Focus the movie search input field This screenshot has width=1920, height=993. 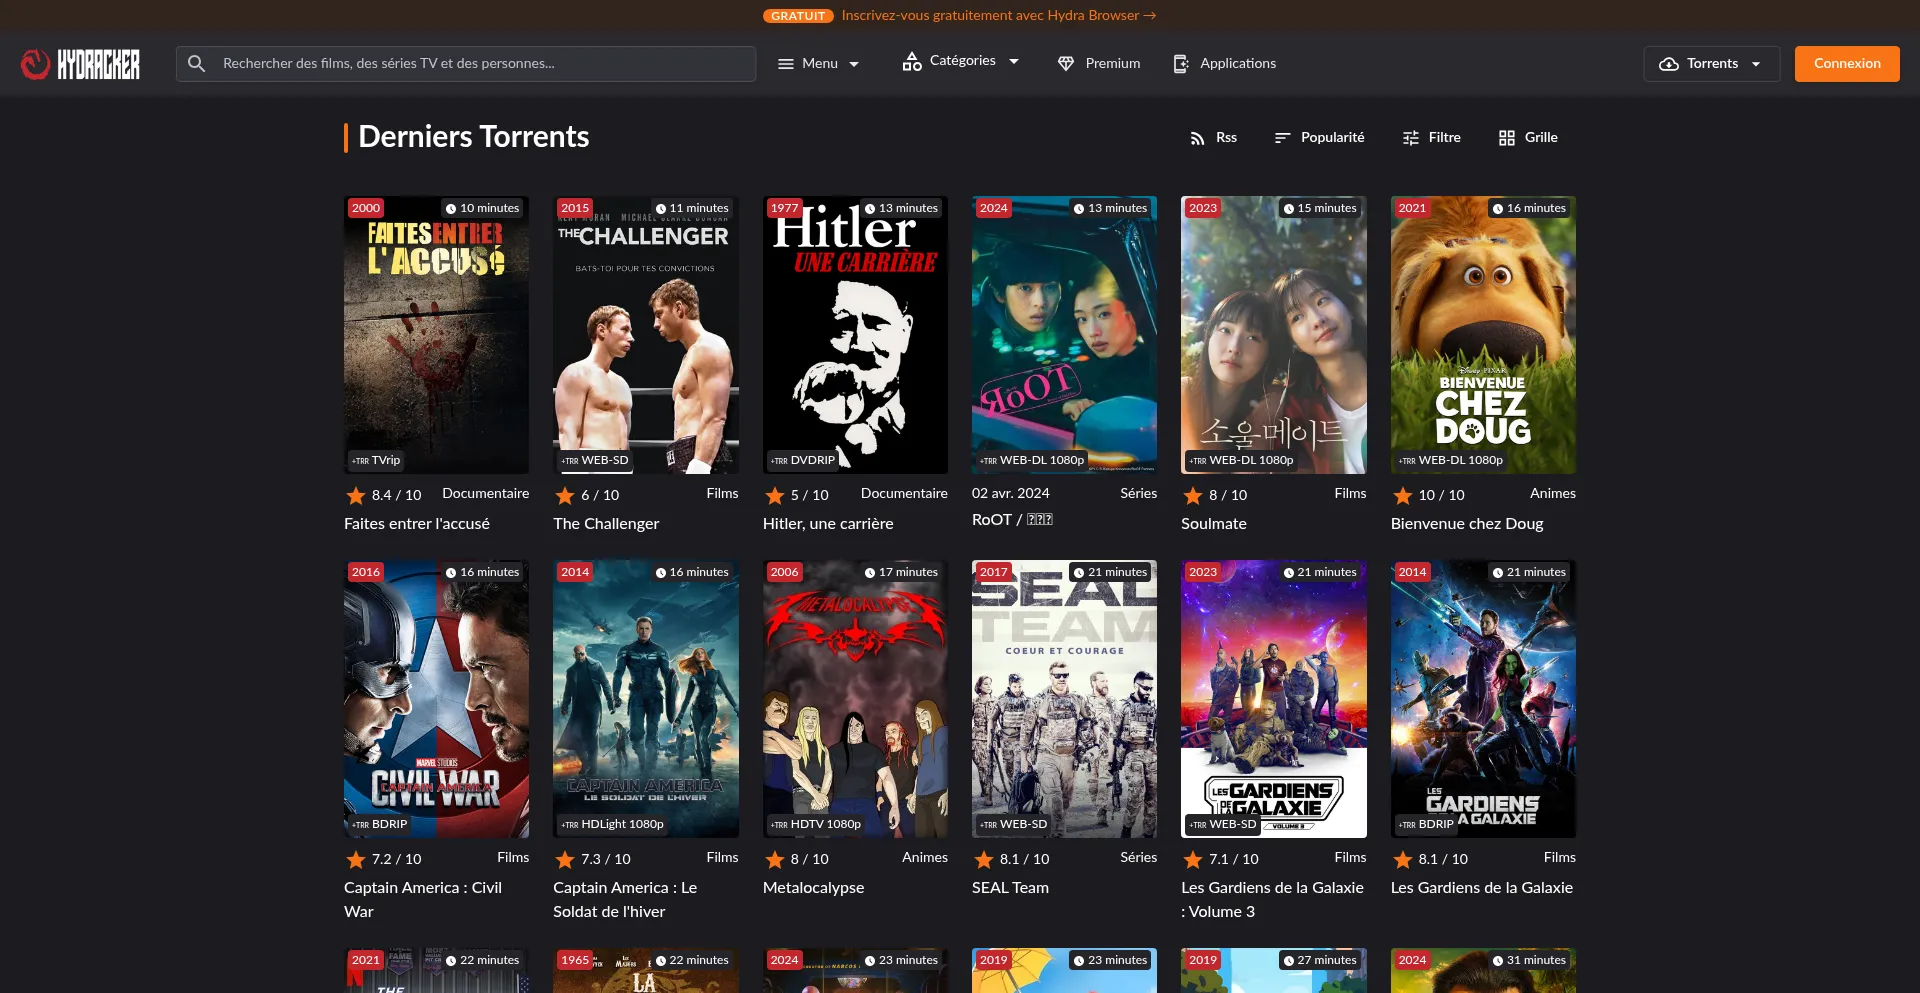point(466,64)
